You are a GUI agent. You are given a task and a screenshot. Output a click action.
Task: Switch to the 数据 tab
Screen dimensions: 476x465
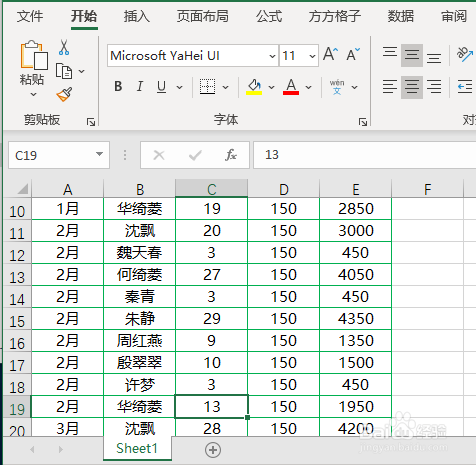(401, 16)
